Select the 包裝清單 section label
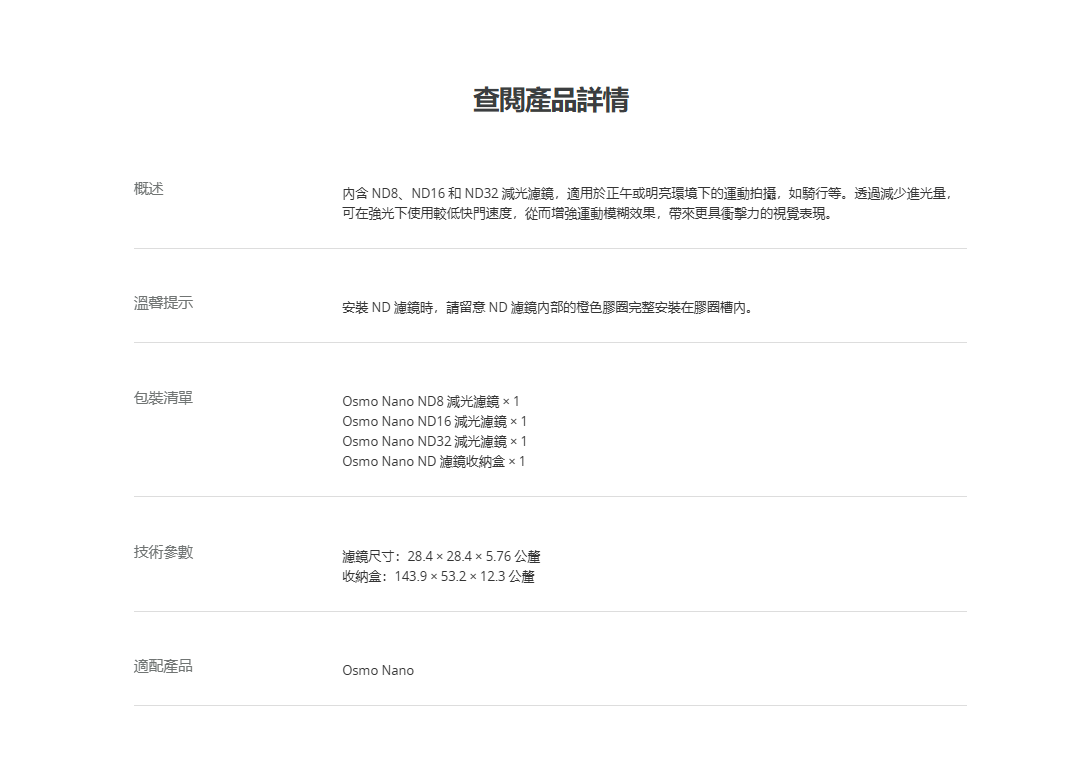Viewport: 1087px width, 761px height. tap(163, 398)
